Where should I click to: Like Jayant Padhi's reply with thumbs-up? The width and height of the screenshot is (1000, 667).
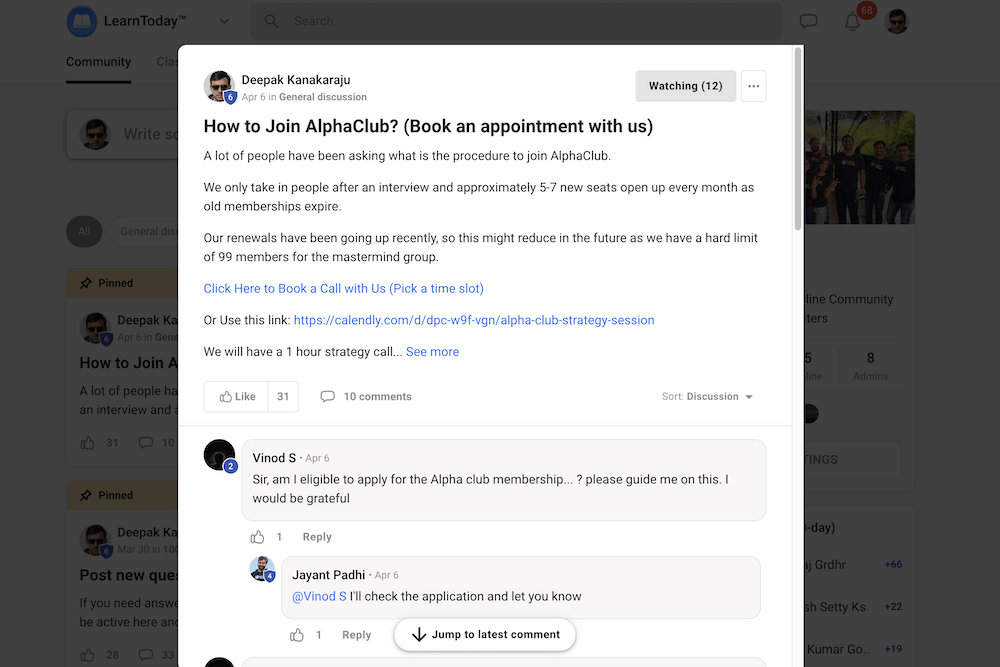pyautogui.click(x=297, y=635)
